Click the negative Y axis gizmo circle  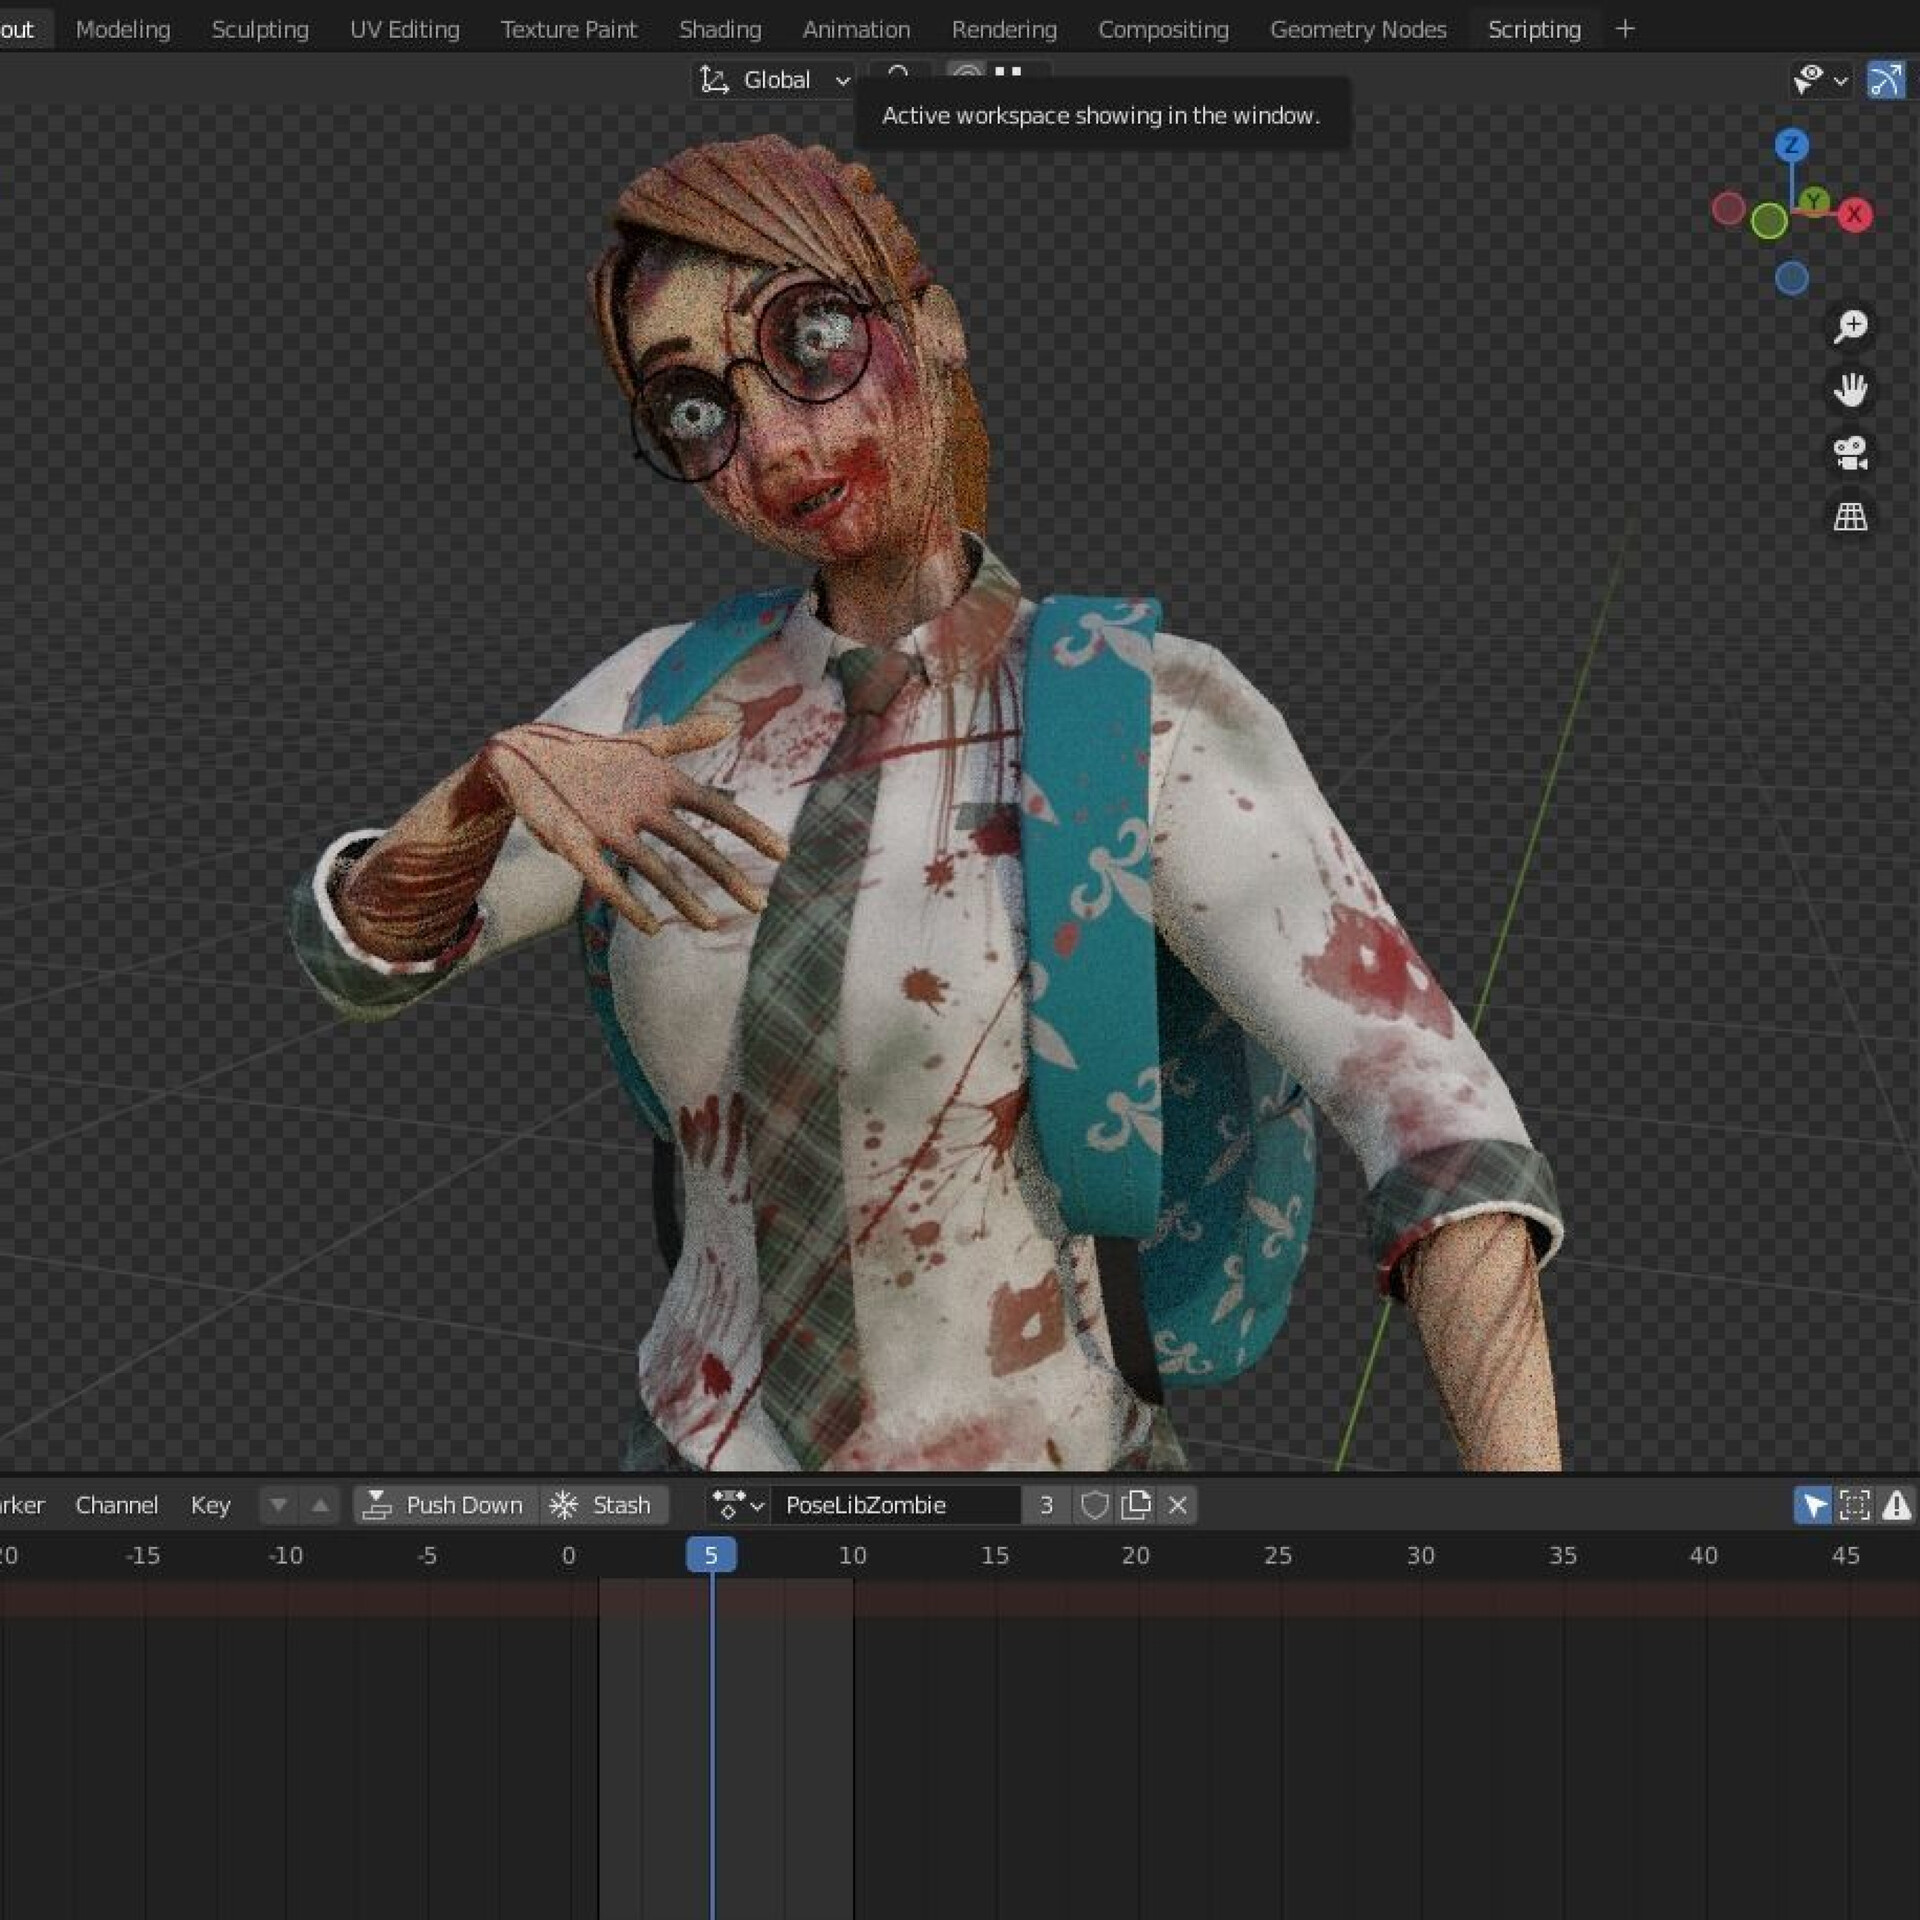pos(1769,221)
